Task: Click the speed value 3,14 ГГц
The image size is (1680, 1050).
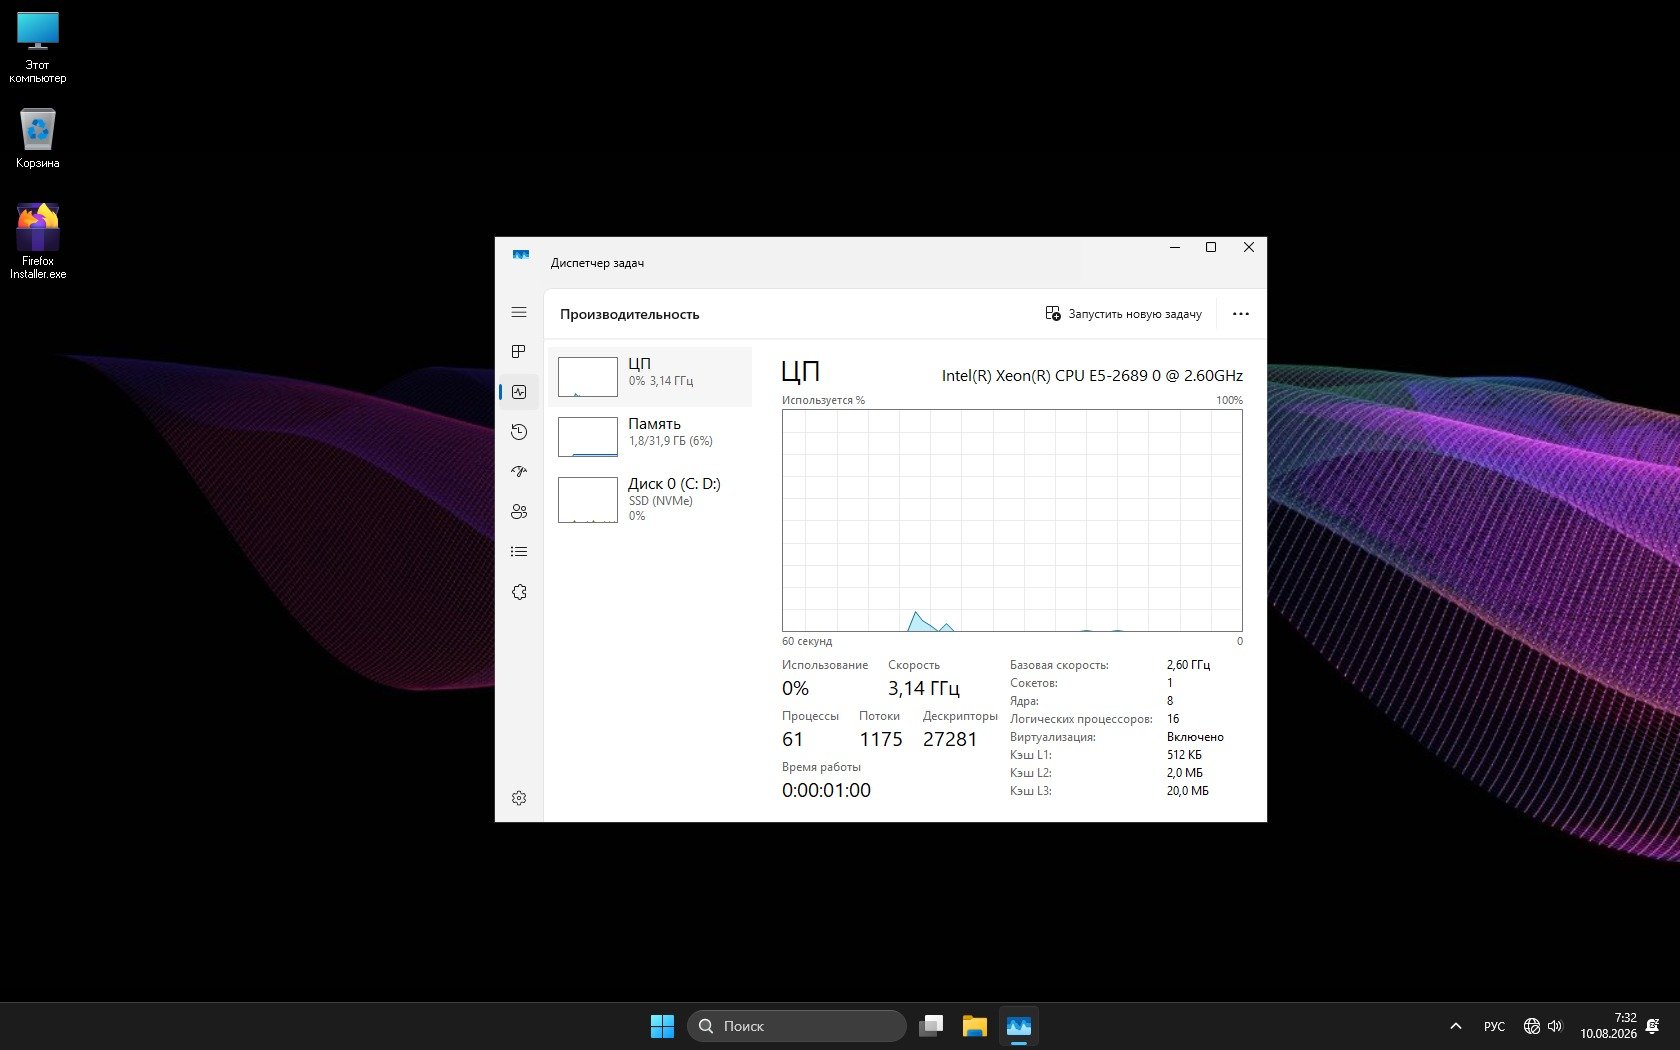Action: [923, 689]
